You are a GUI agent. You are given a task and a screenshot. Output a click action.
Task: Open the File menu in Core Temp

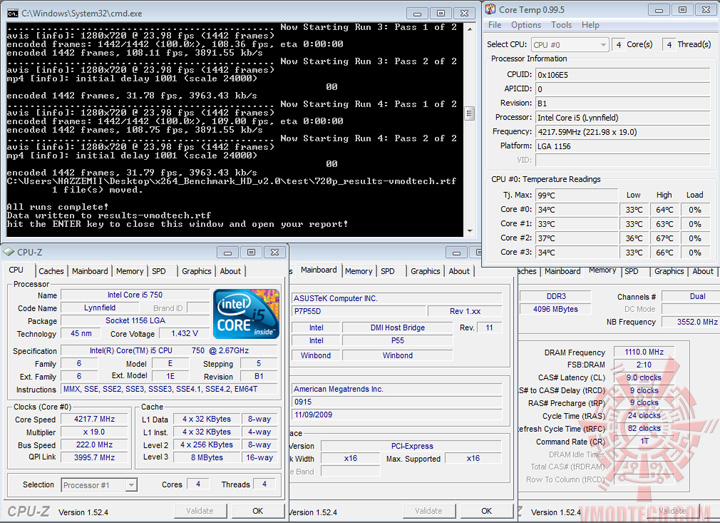tap(495, 25)
